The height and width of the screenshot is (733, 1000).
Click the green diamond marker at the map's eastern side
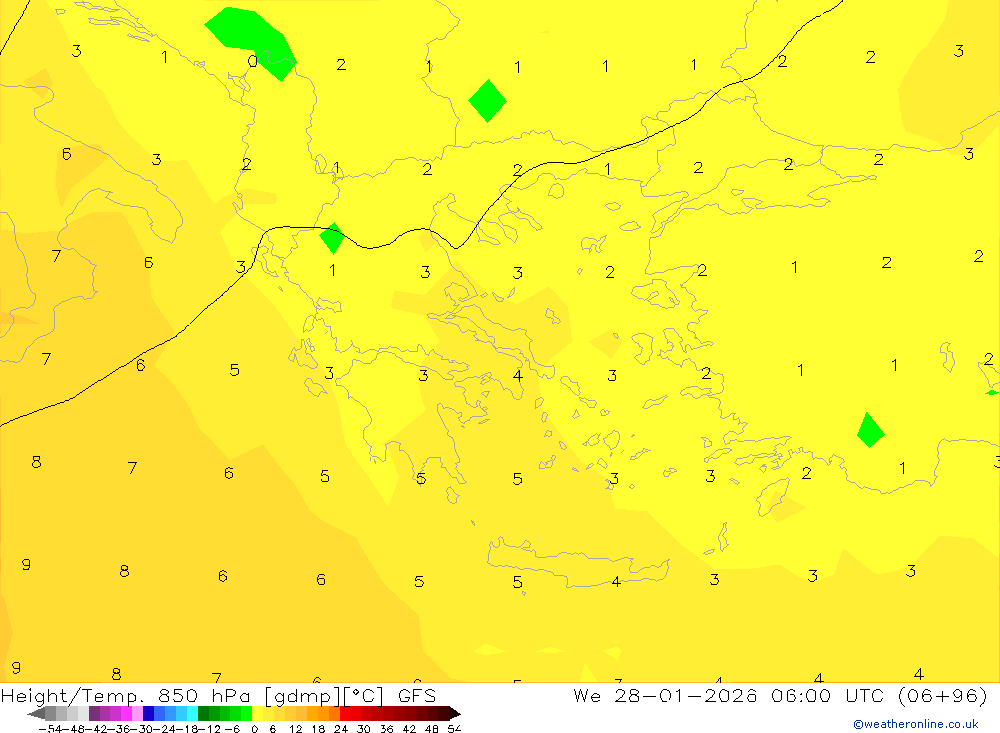[x=870, y=430]
